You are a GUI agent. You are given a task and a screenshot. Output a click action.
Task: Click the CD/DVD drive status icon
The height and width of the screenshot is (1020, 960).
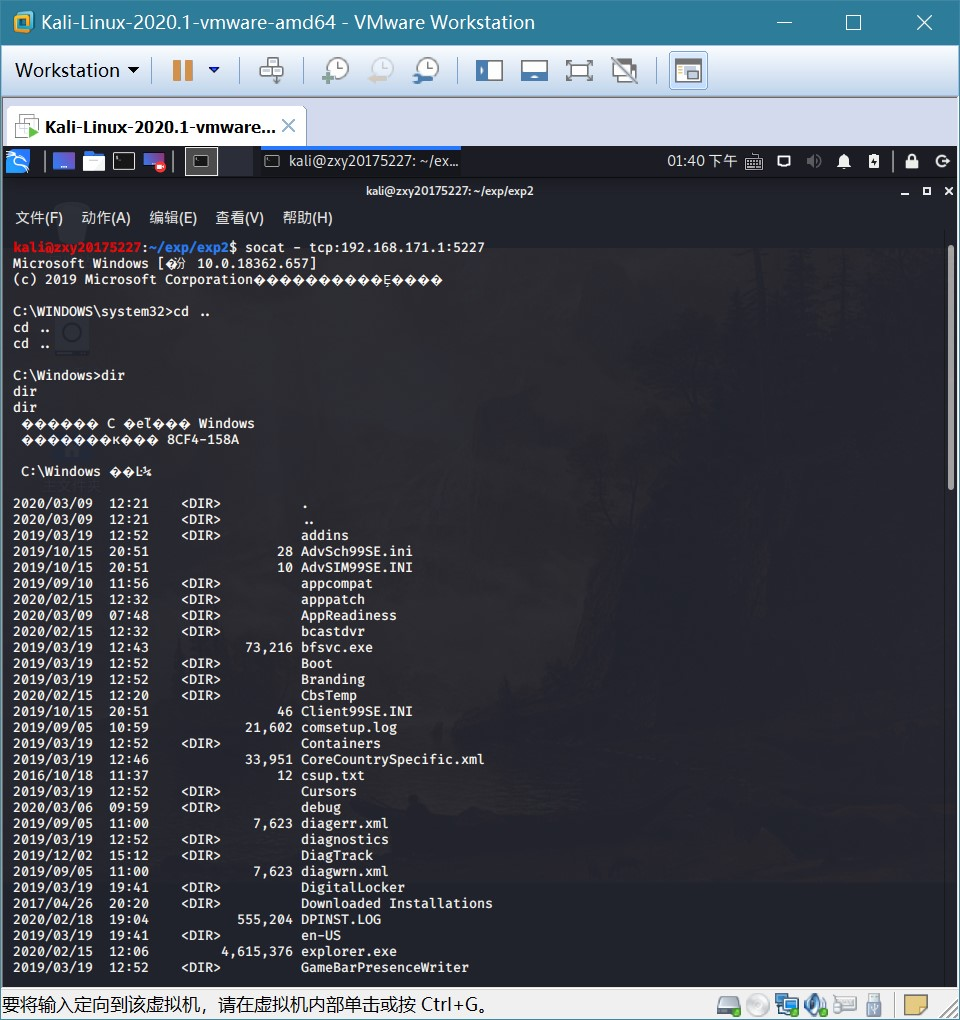tap(757, 1005)
